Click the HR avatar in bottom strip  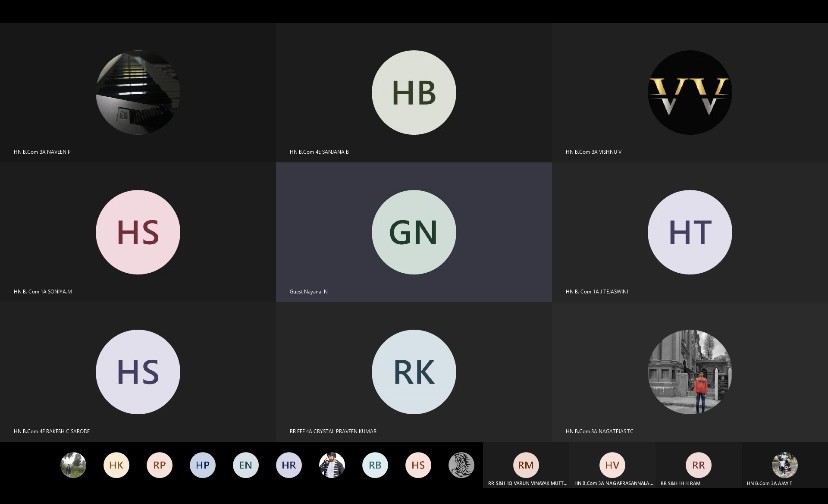point(289,465)
